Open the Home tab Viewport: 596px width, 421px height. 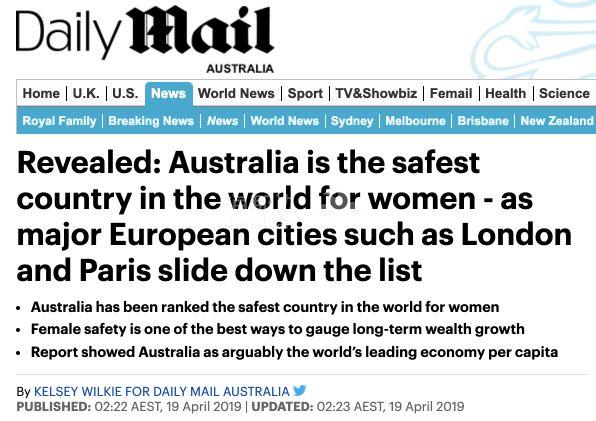point(41,93)
